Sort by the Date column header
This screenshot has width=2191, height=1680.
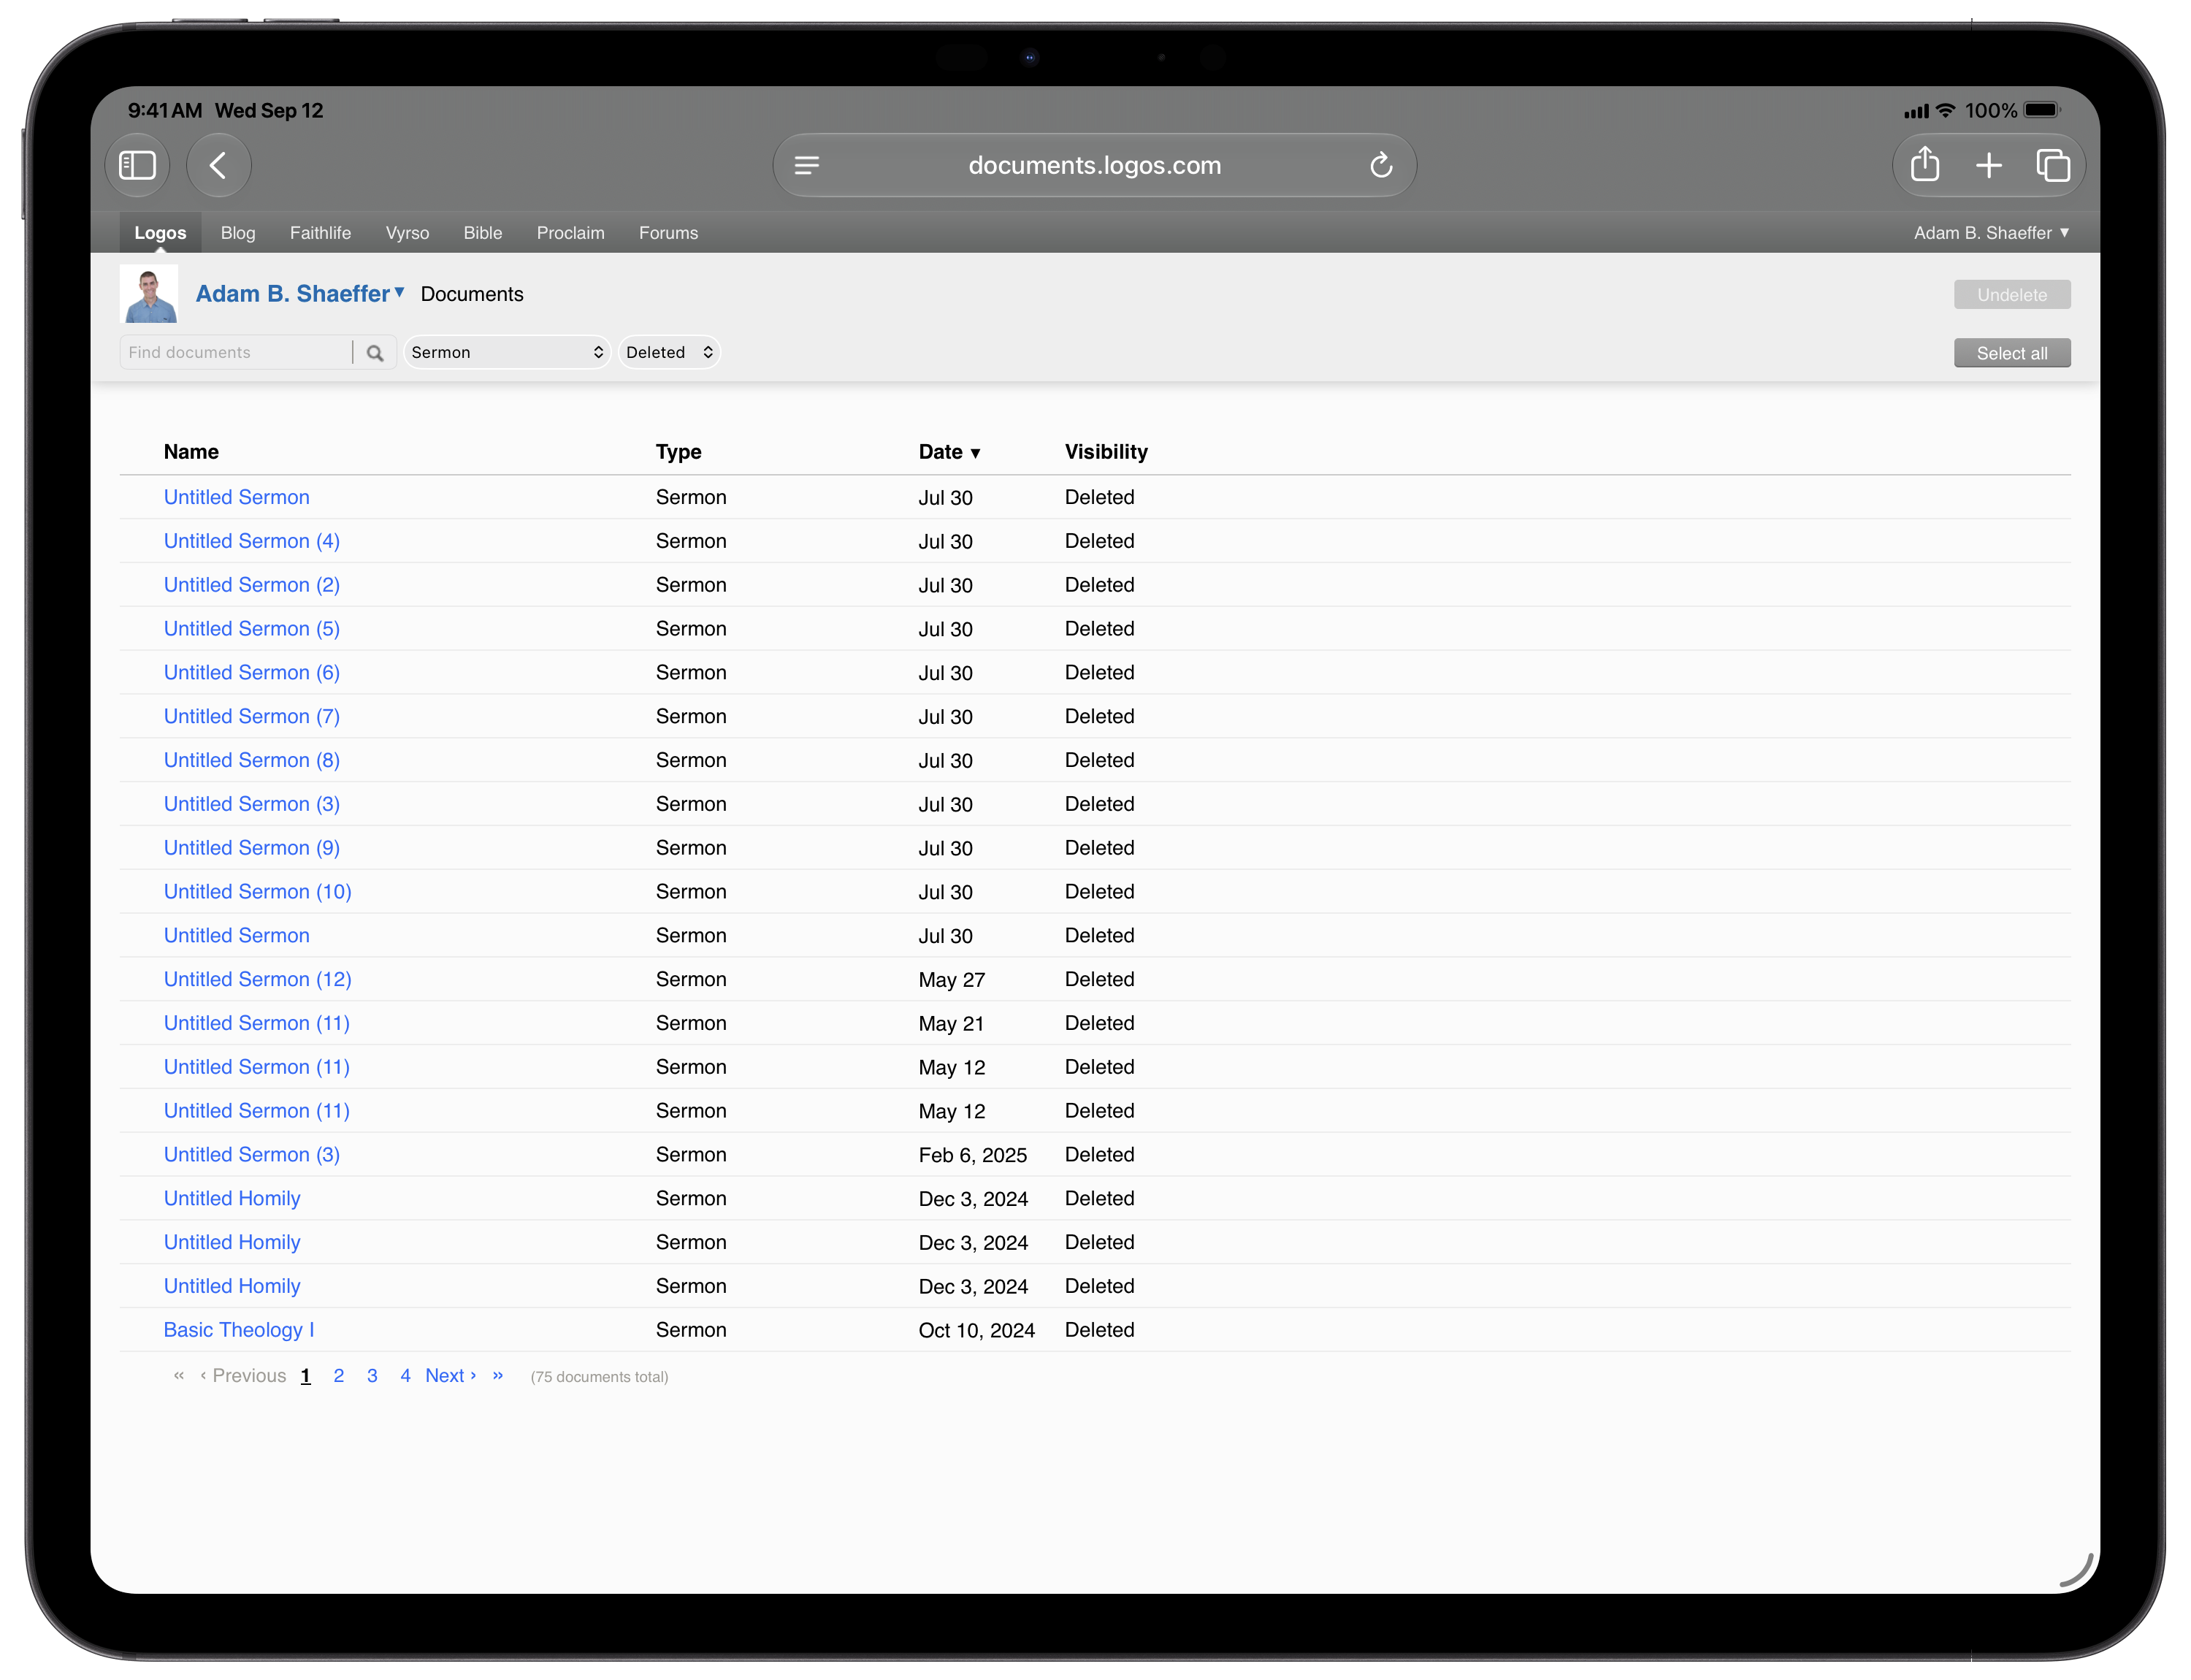point(949,452)
